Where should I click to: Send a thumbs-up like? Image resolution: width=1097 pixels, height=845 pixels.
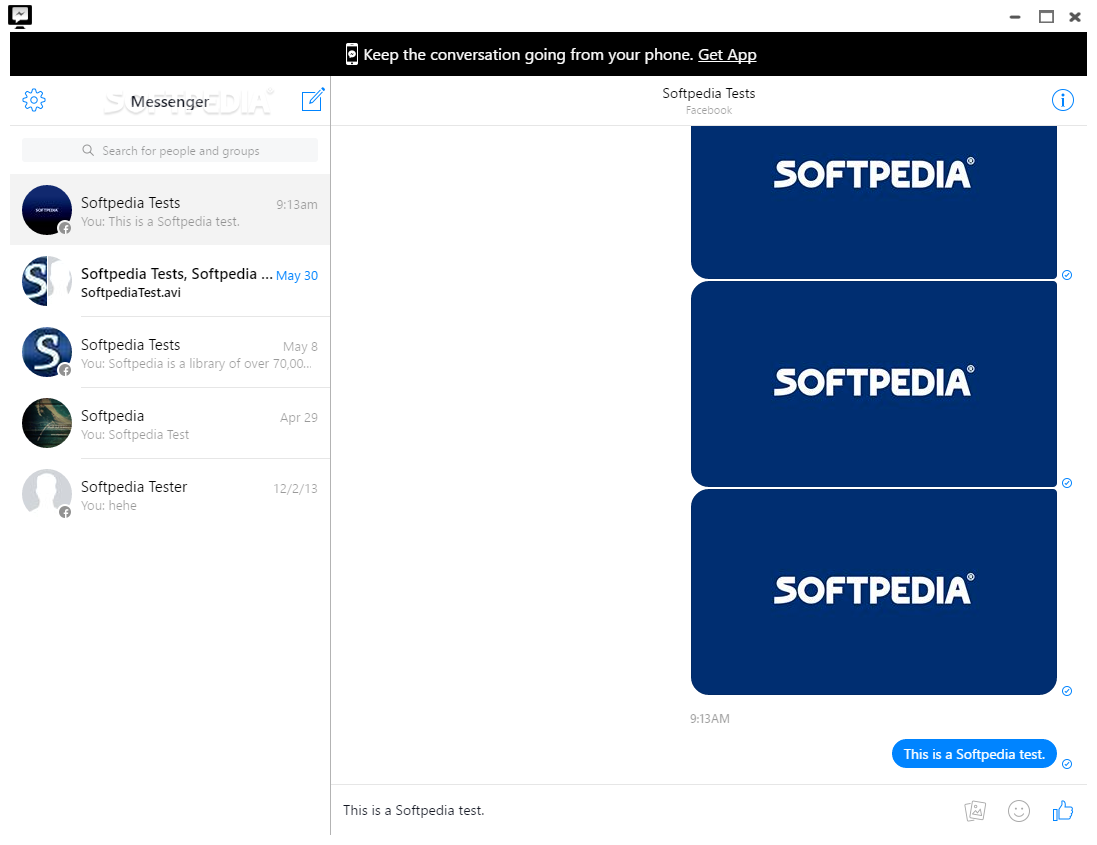point(1063,810)
